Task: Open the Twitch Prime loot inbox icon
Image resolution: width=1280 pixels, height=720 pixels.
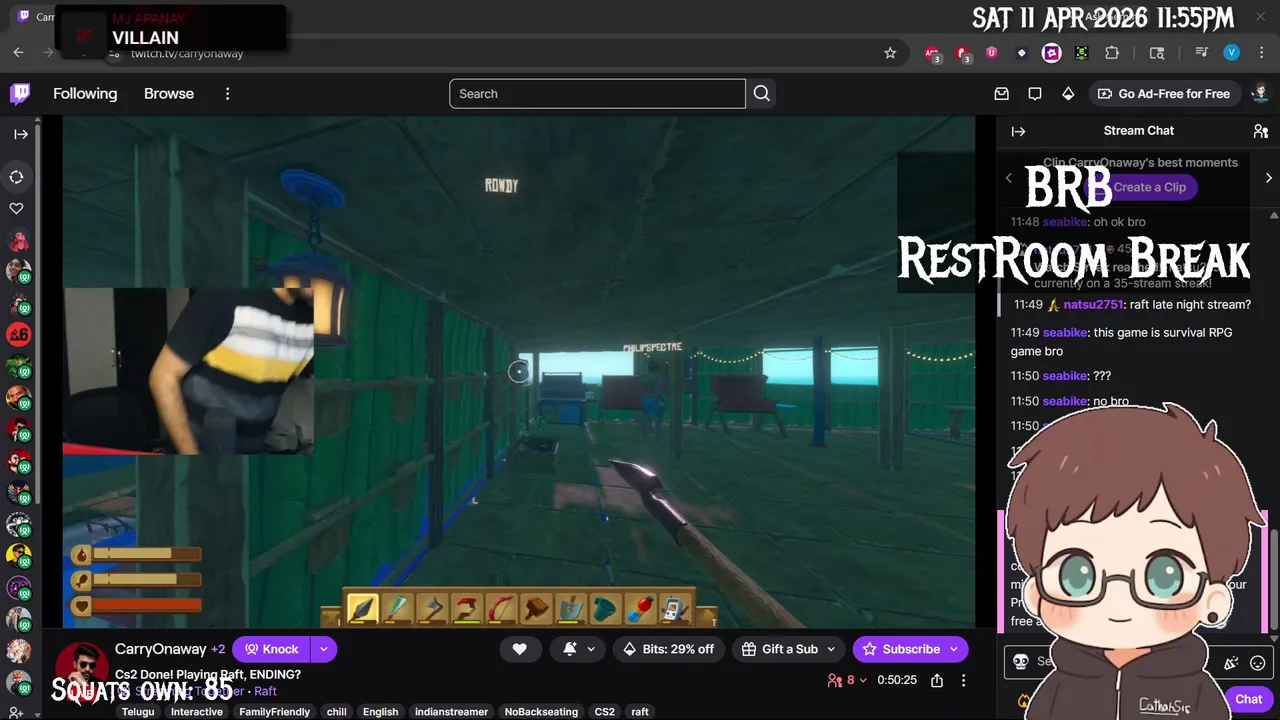Action: click(x=1001, y=94)
